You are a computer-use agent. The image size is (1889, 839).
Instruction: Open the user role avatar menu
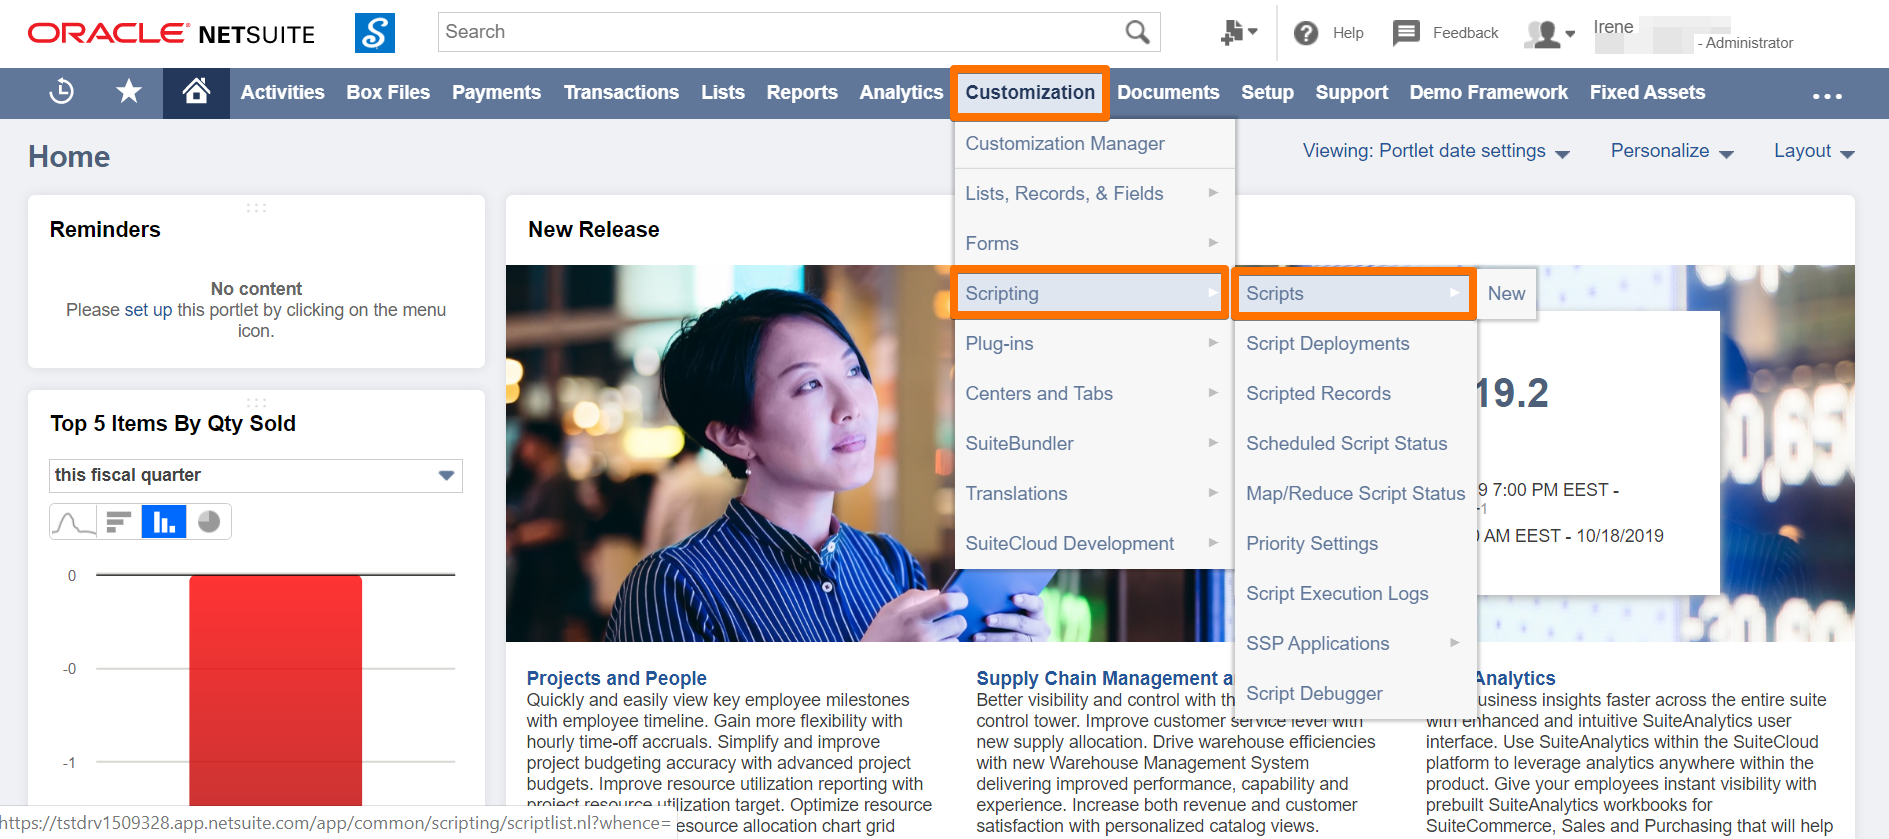pyautogui.click(x=1549, y=34)
